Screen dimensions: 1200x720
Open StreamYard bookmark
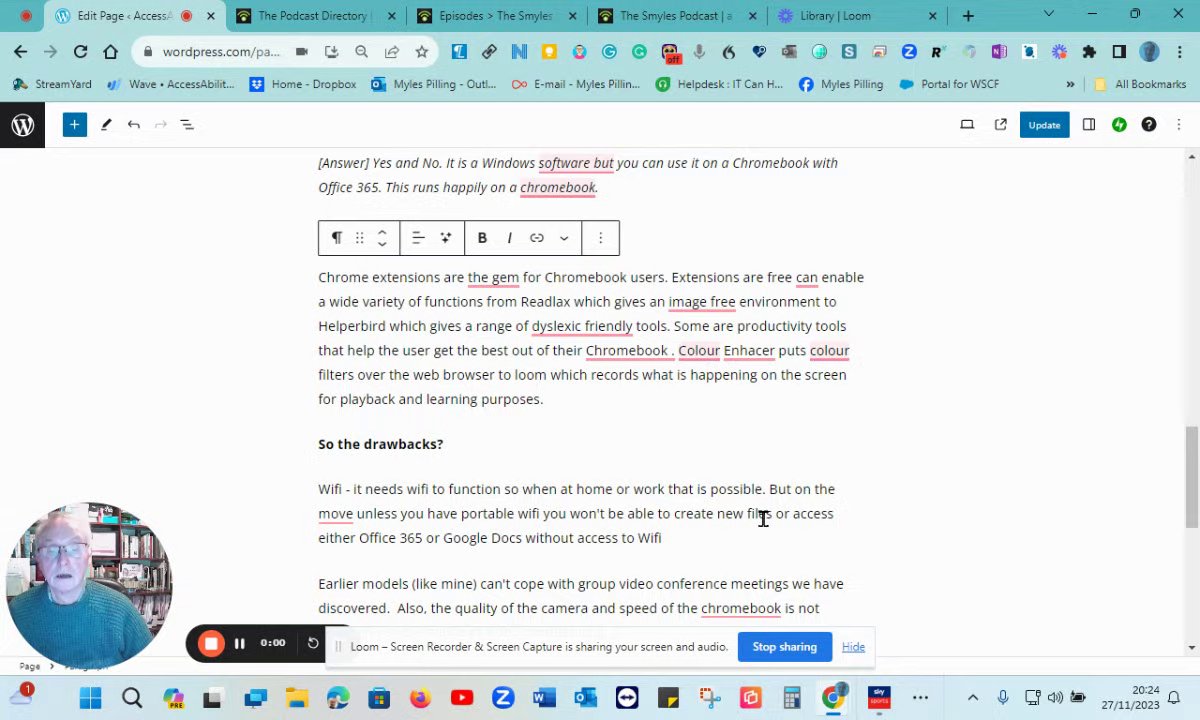point(54,85)
